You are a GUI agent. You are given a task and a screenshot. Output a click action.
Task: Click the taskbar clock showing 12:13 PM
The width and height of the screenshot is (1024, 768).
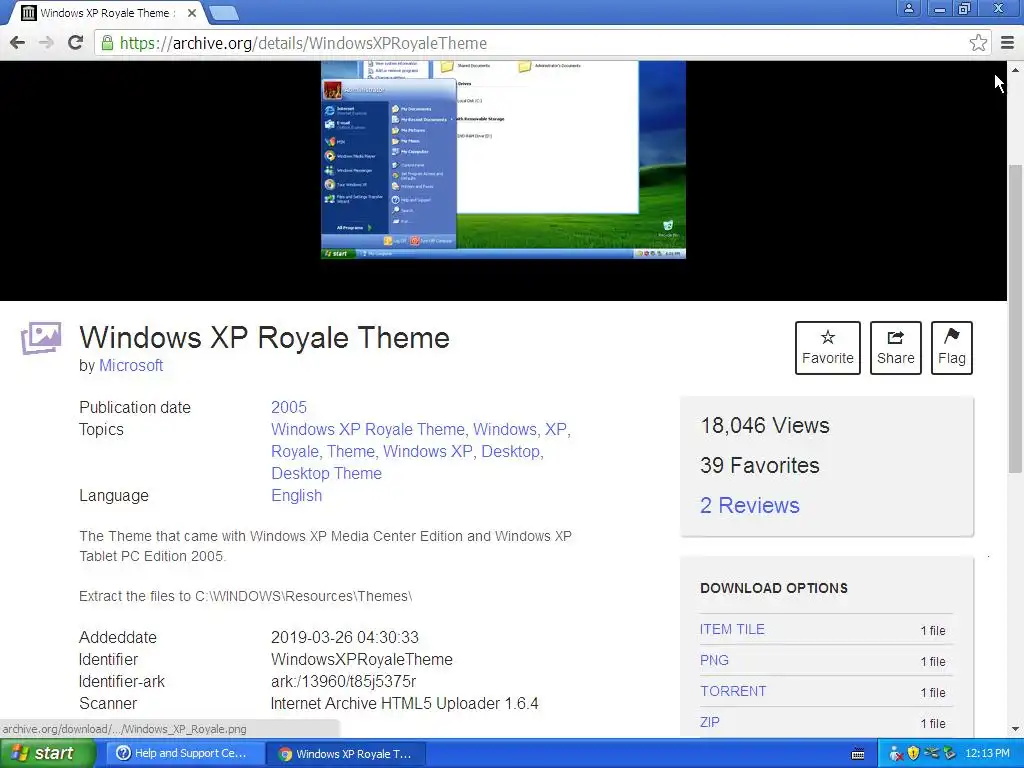point(987,754)
